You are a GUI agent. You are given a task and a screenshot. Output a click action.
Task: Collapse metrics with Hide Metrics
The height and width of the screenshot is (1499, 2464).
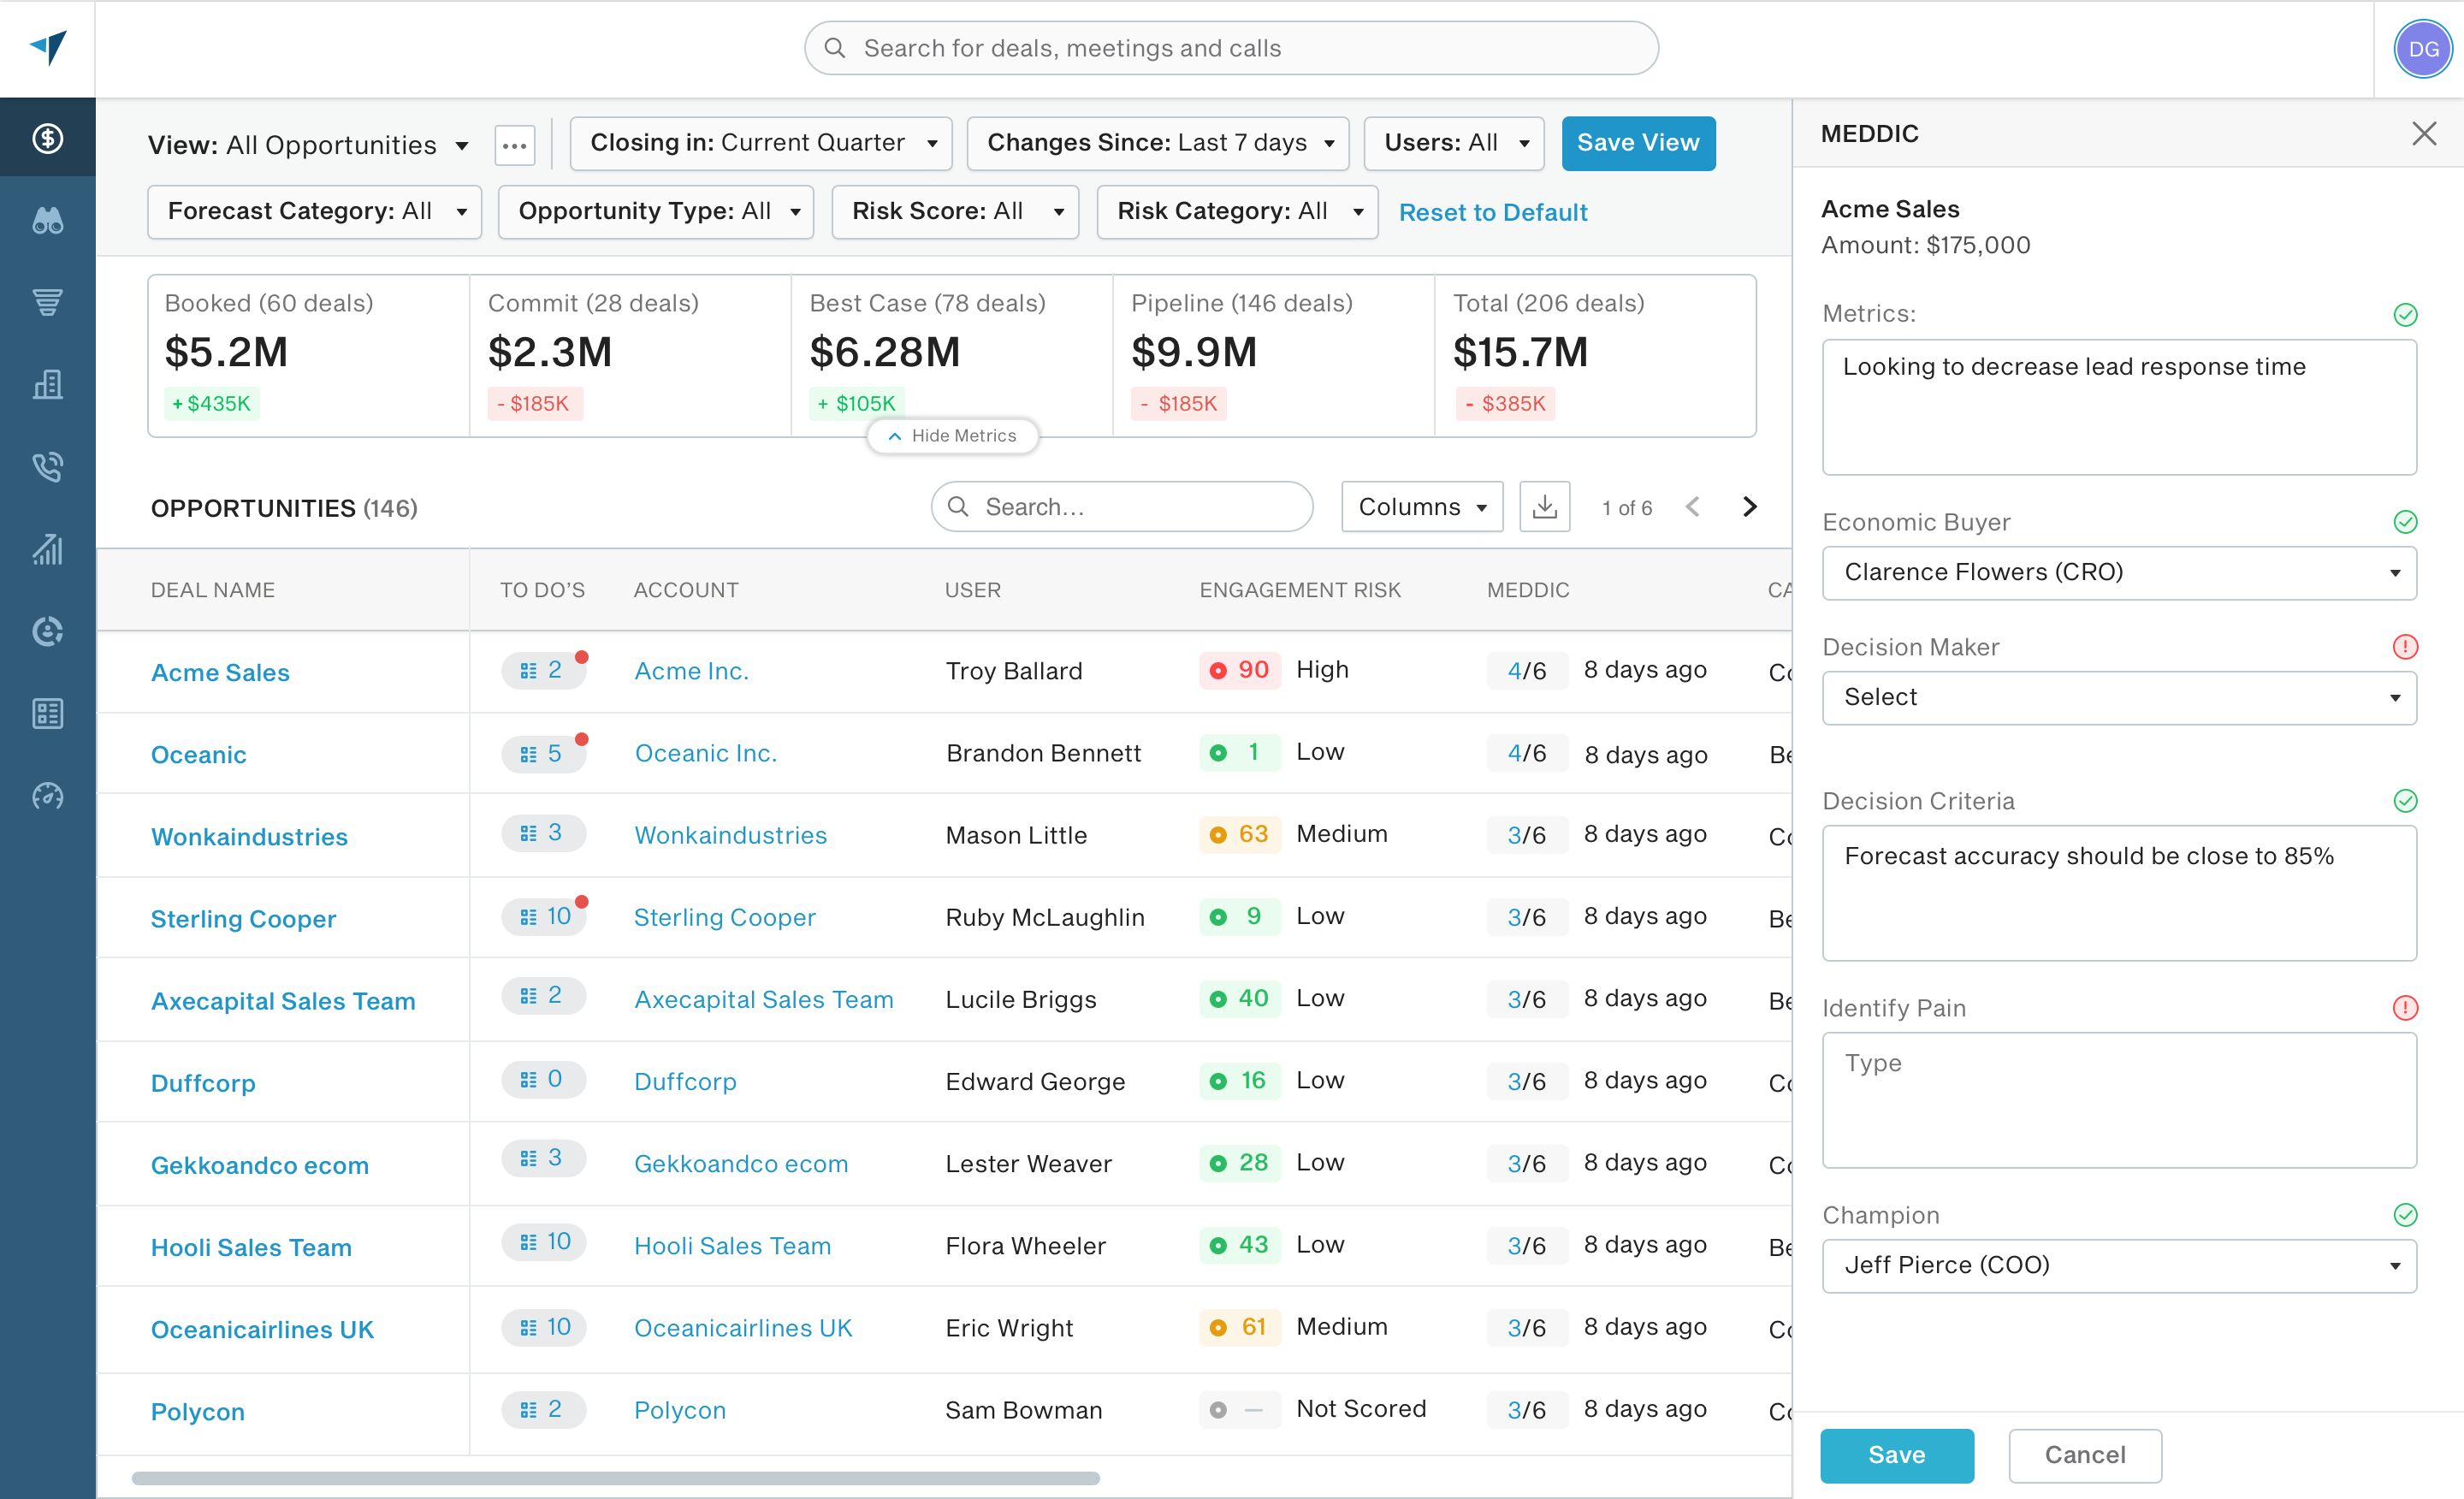[x=952, y=436]
